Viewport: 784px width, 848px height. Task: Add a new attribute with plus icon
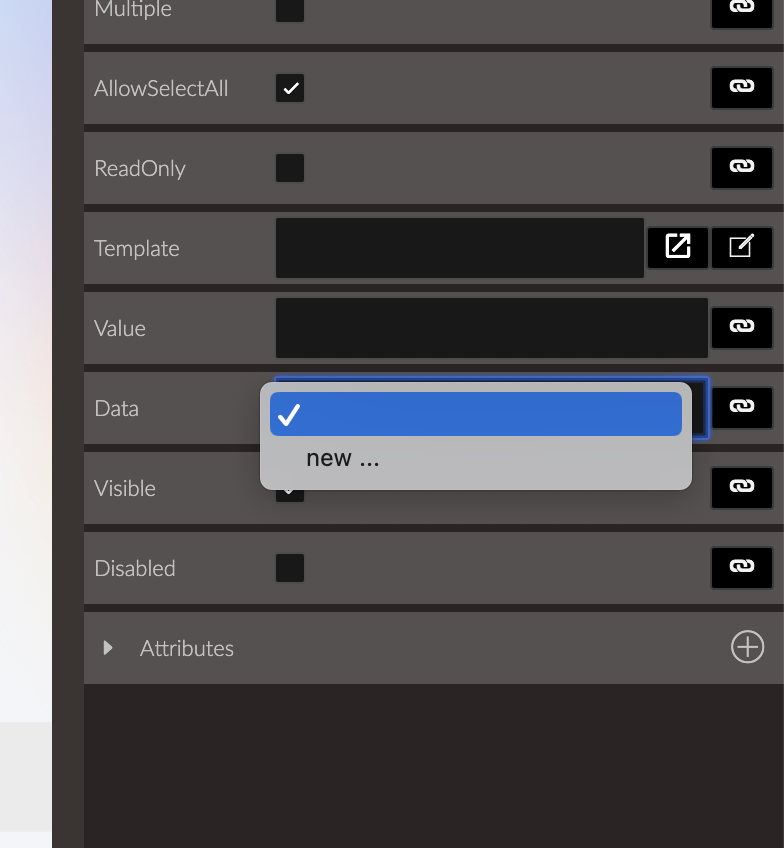[x=747, y=647]
